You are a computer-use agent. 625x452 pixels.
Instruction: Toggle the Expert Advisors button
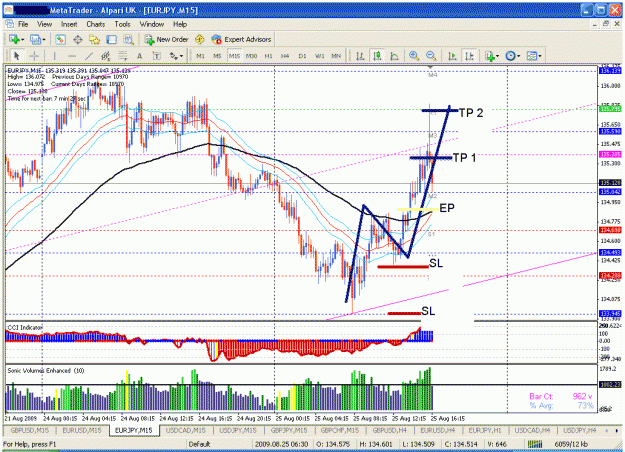click(x=242, y=39)
